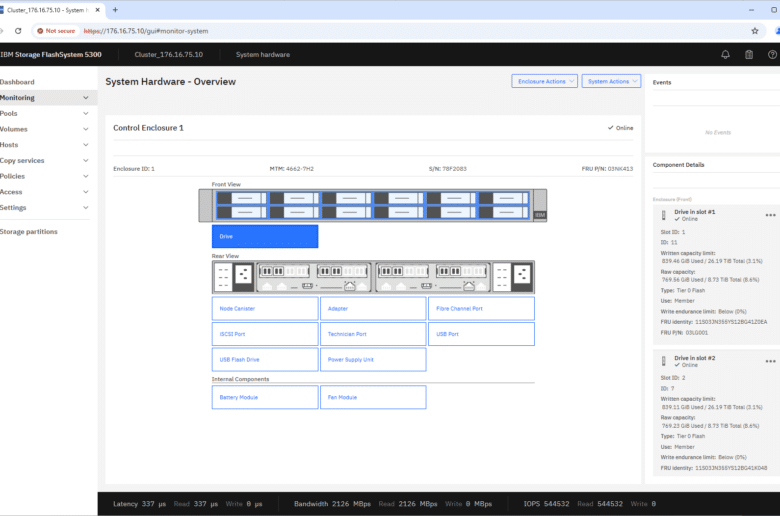This screenshot has height=516, width=780.
Task: Click the IBM Storage FlashSystem 5300 title
Action: [x=51, y=55]
